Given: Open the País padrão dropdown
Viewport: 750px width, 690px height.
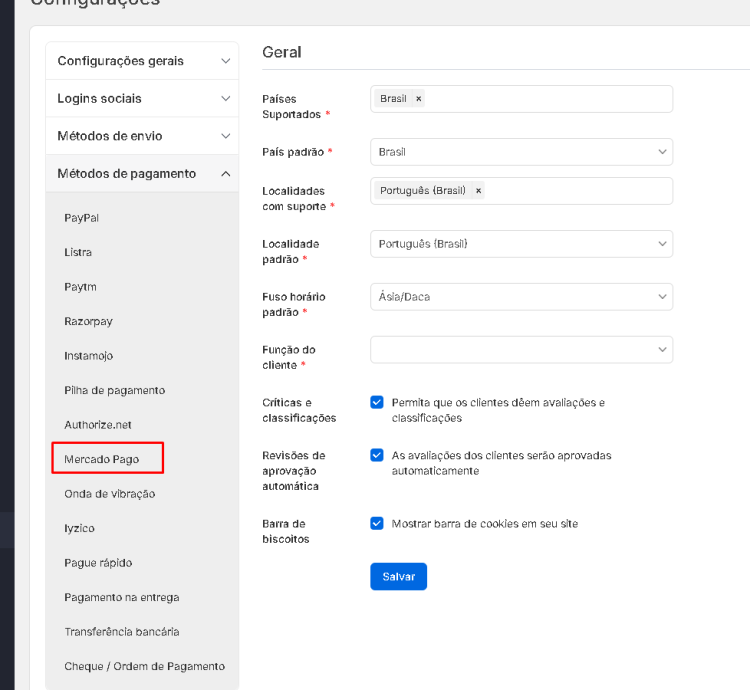Looking at the screenshot, I should click(520, 152).
